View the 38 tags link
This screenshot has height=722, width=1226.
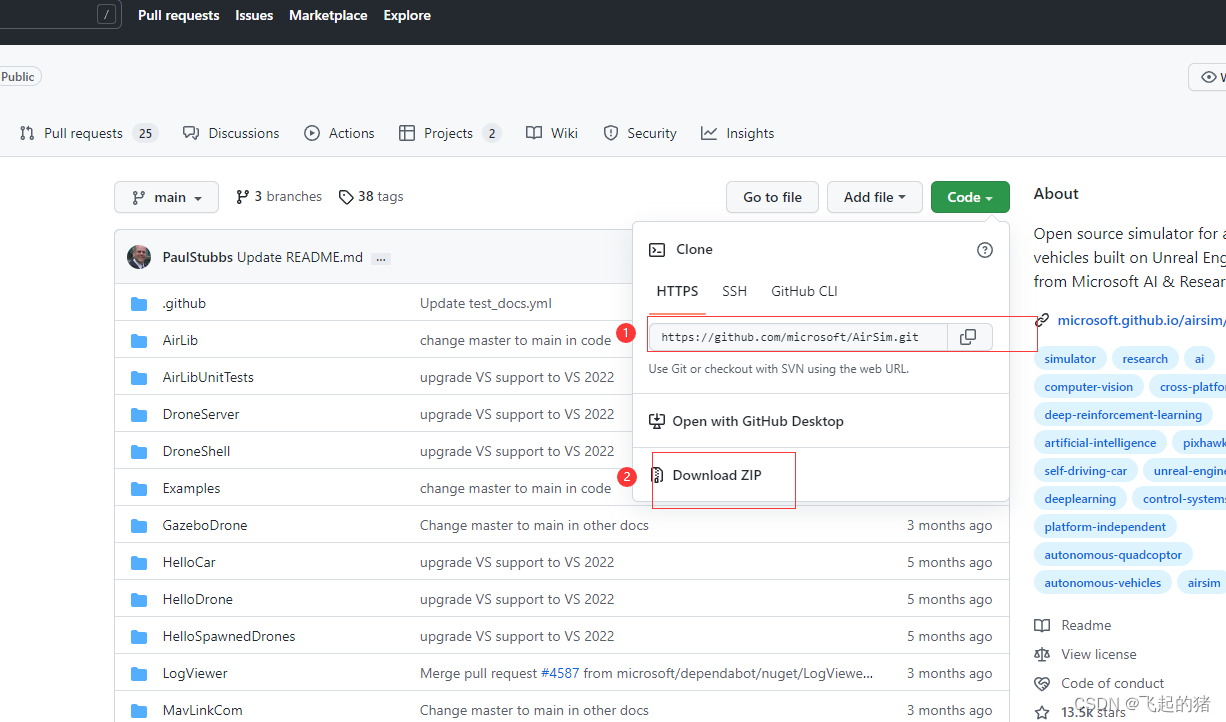371,197
